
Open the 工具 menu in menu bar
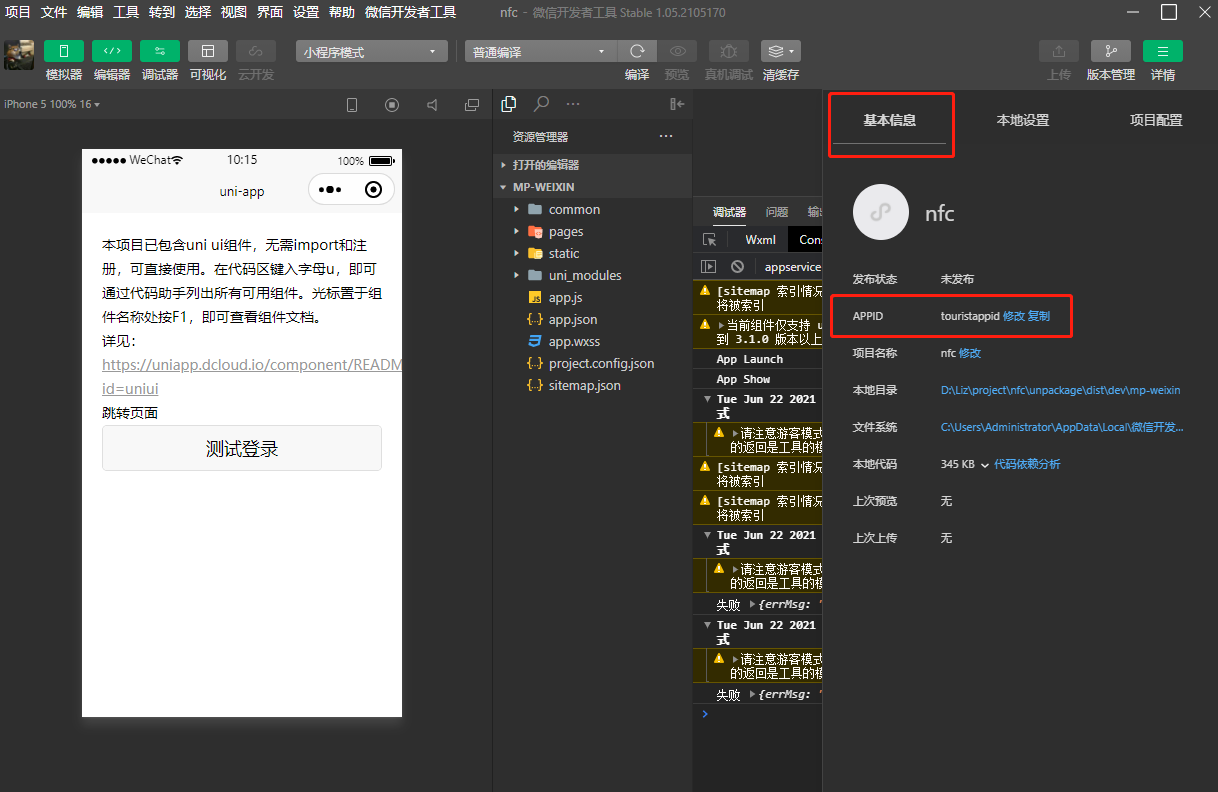(x=126, y=12)
